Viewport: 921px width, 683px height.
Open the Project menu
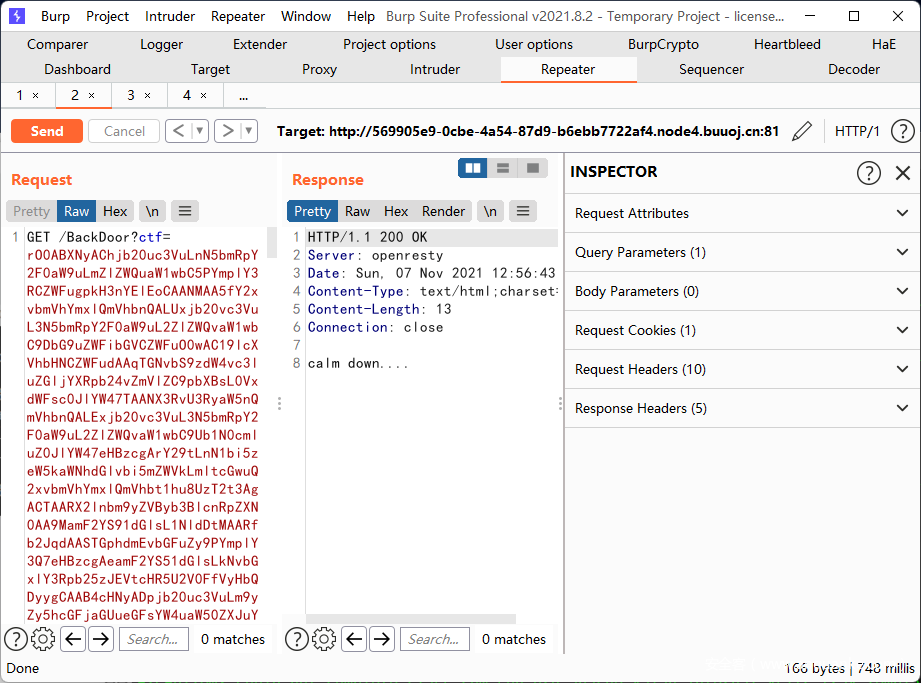point(107,16)
